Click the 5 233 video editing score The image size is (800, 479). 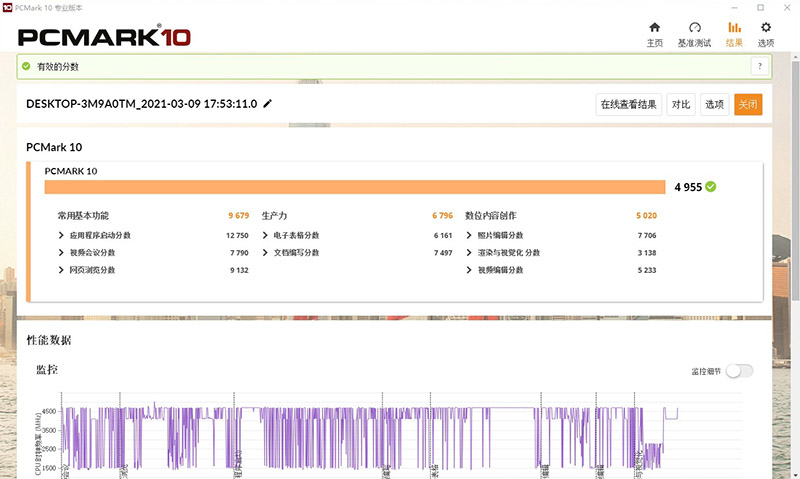[647, 270]
